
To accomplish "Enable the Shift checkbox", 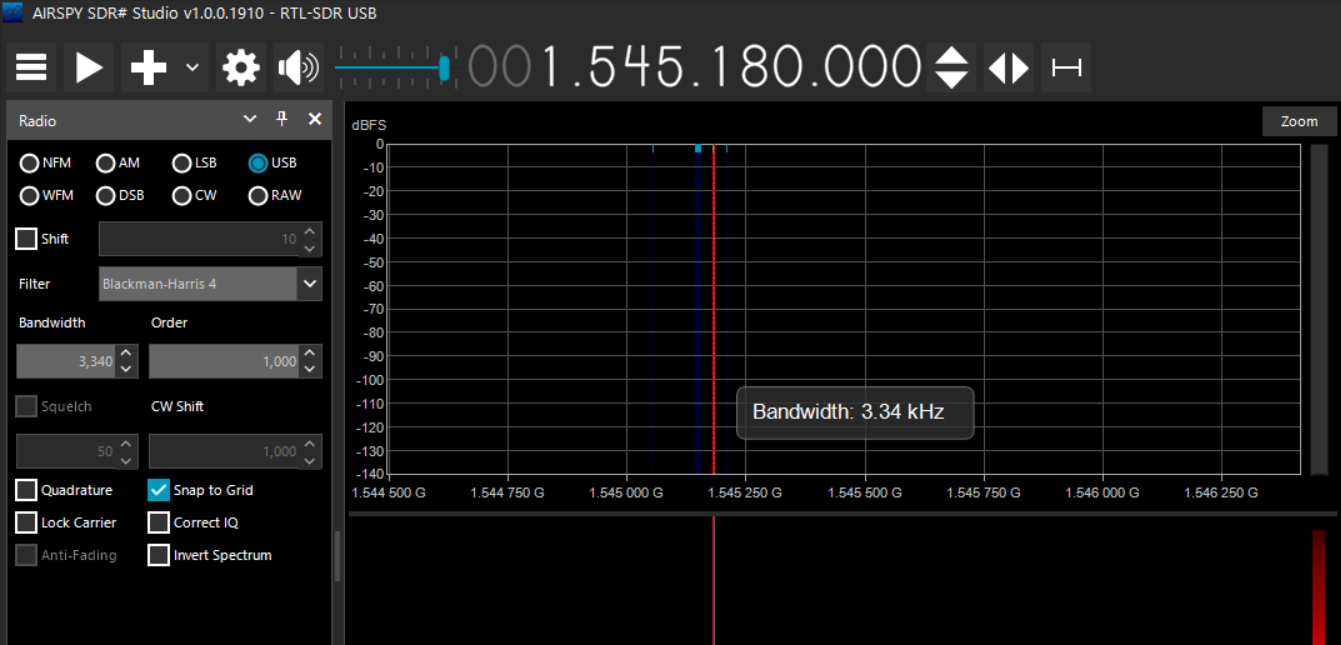I will (x=26, y=239).
